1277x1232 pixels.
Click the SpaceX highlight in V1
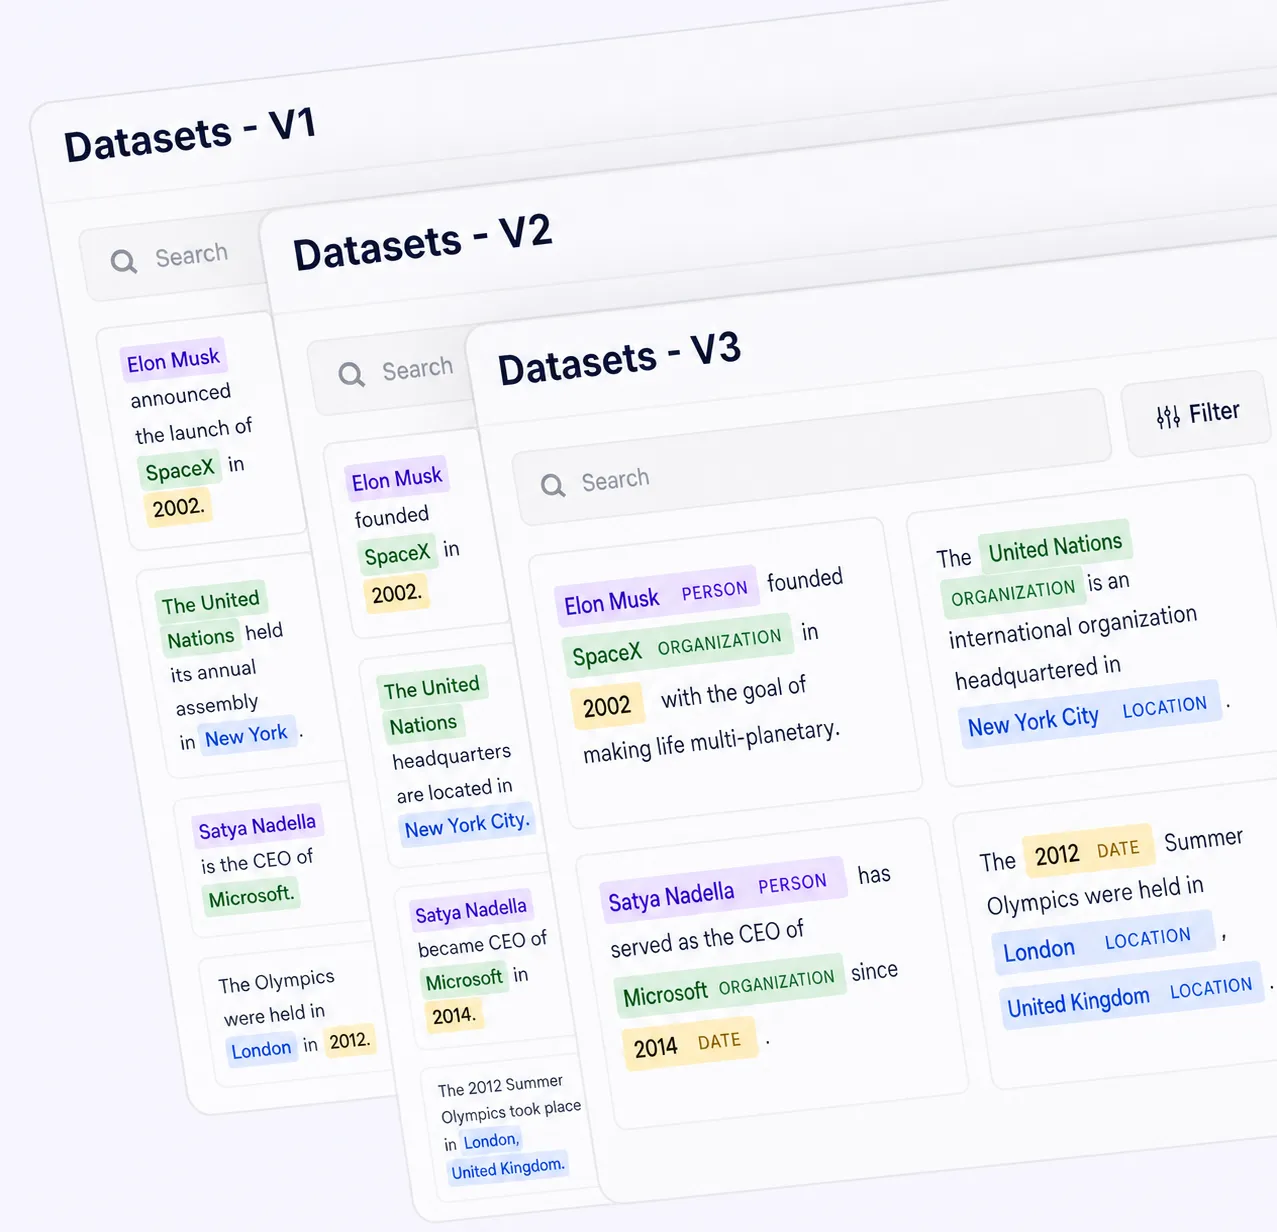[x=180, y=470]
